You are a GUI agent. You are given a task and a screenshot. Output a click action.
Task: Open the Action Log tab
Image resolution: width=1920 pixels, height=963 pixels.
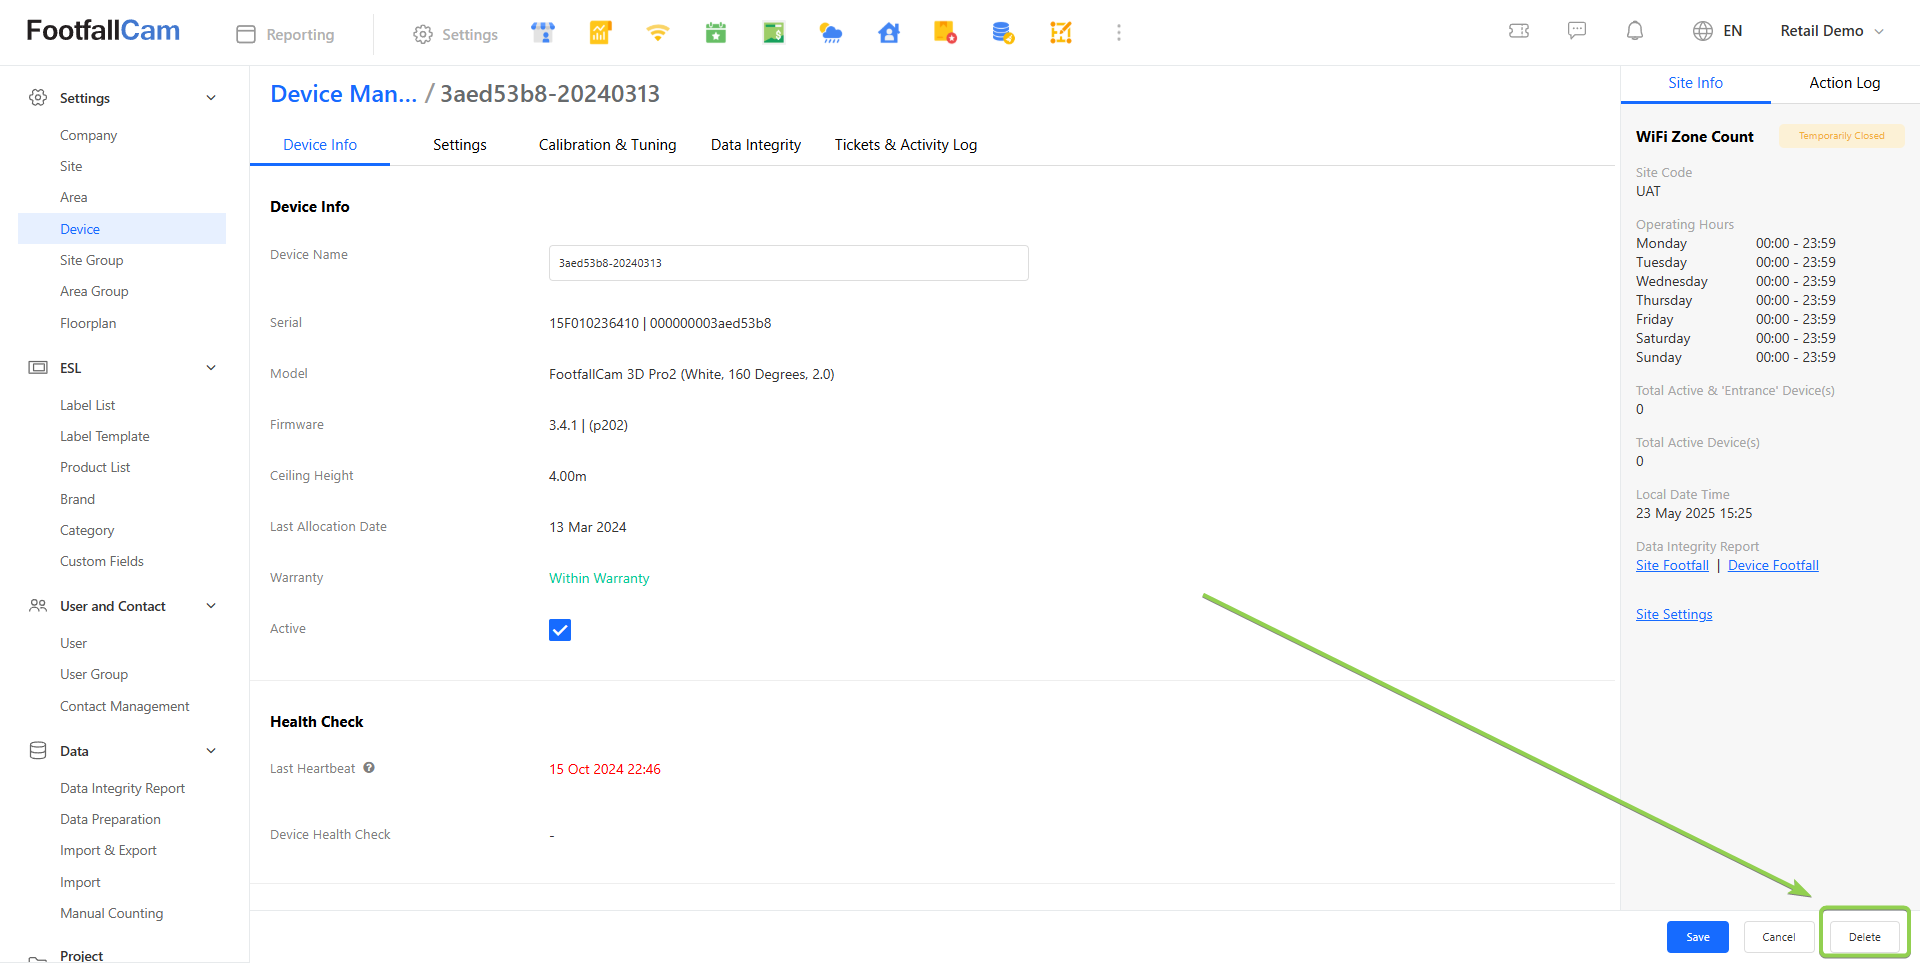[x=1844, y=83]
